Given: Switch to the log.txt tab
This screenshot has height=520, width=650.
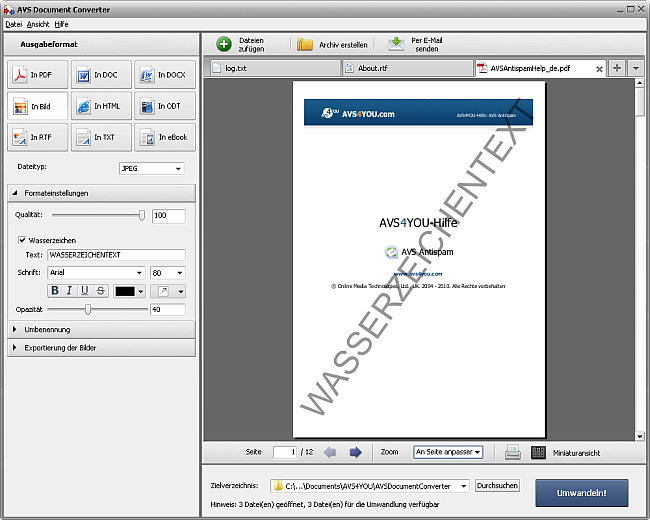Looking at the screenshot, I should click(x=274, y=68).
